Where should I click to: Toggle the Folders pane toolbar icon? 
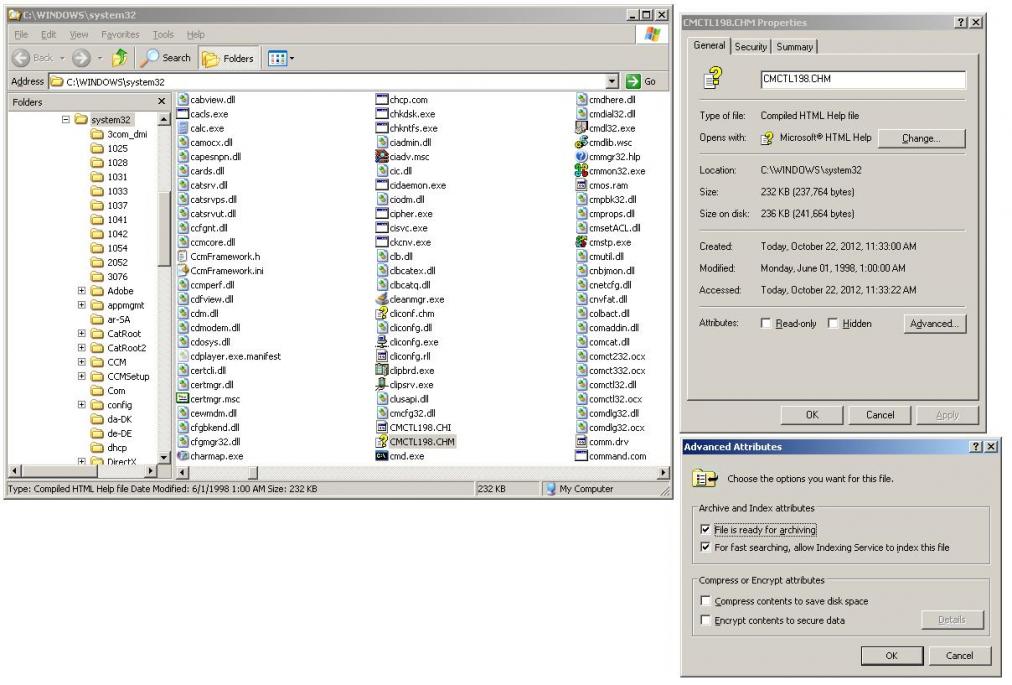pyautogui.click(x=210, y=59)
